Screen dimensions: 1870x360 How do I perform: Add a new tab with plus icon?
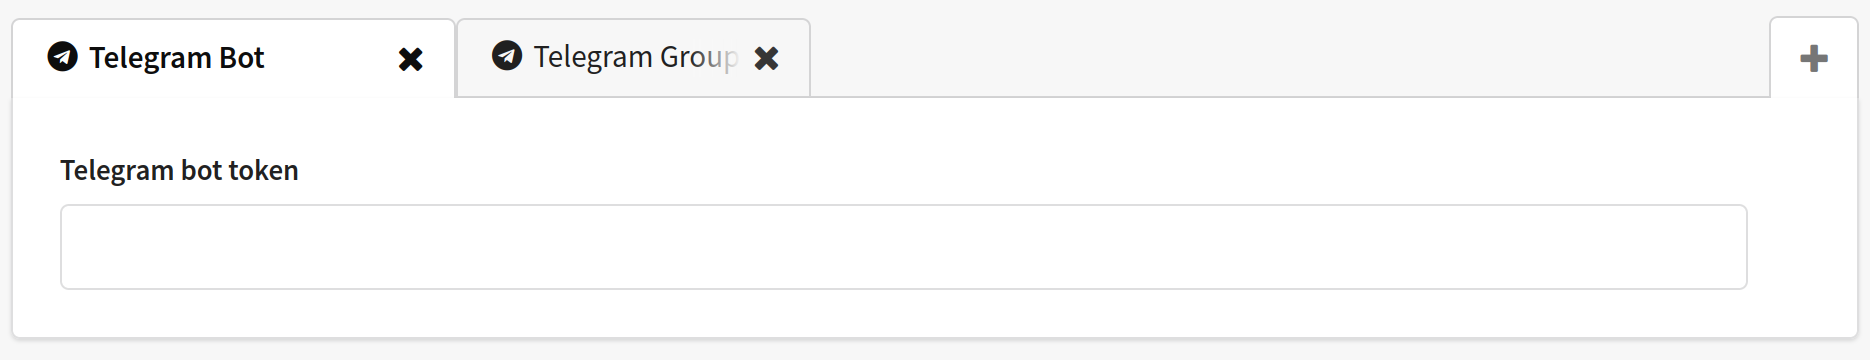(1814, 58)
